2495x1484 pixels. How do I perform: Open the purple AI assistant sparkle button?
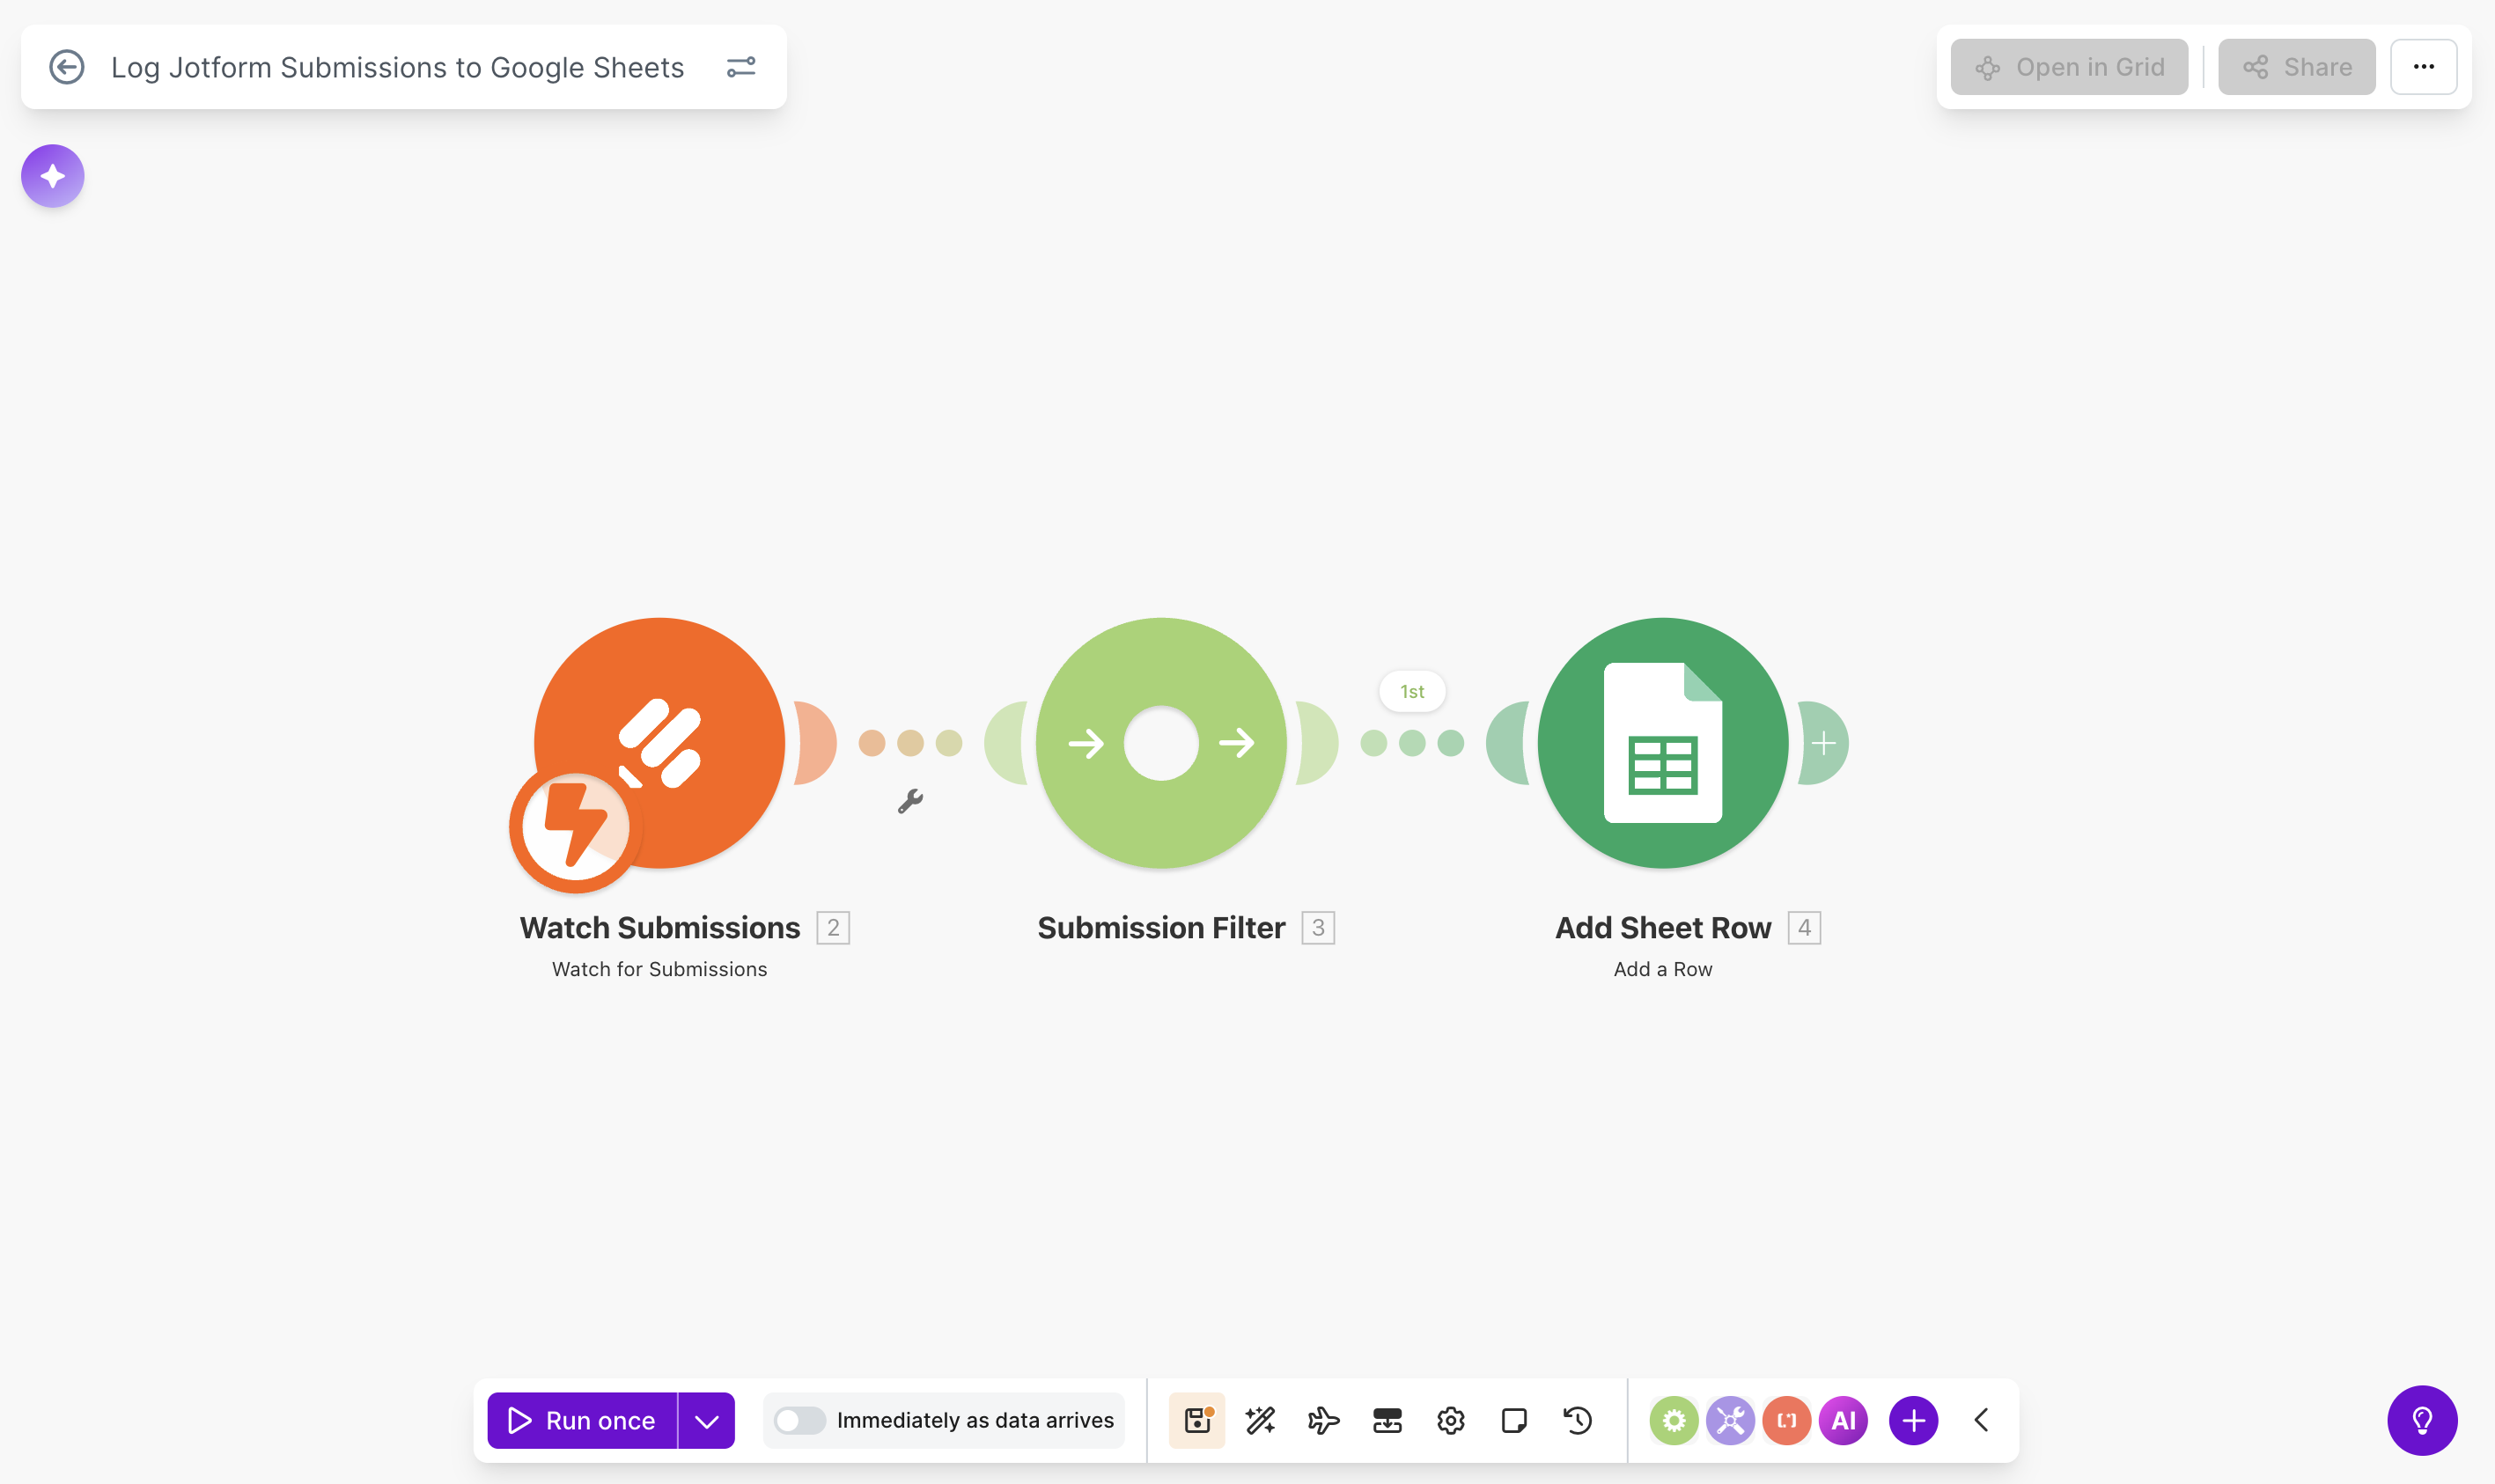coord(53,176)
